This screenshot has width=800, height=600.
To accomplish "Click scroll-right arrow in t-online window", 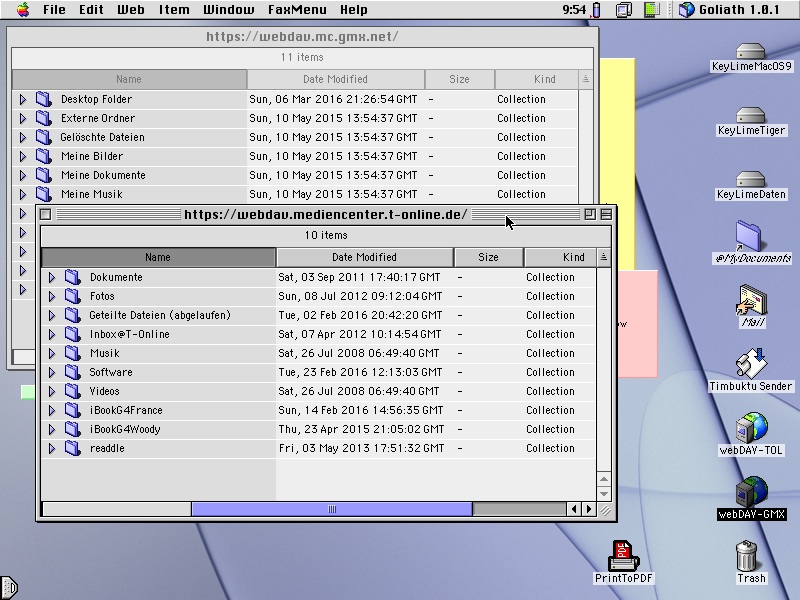I will point(589,509).
